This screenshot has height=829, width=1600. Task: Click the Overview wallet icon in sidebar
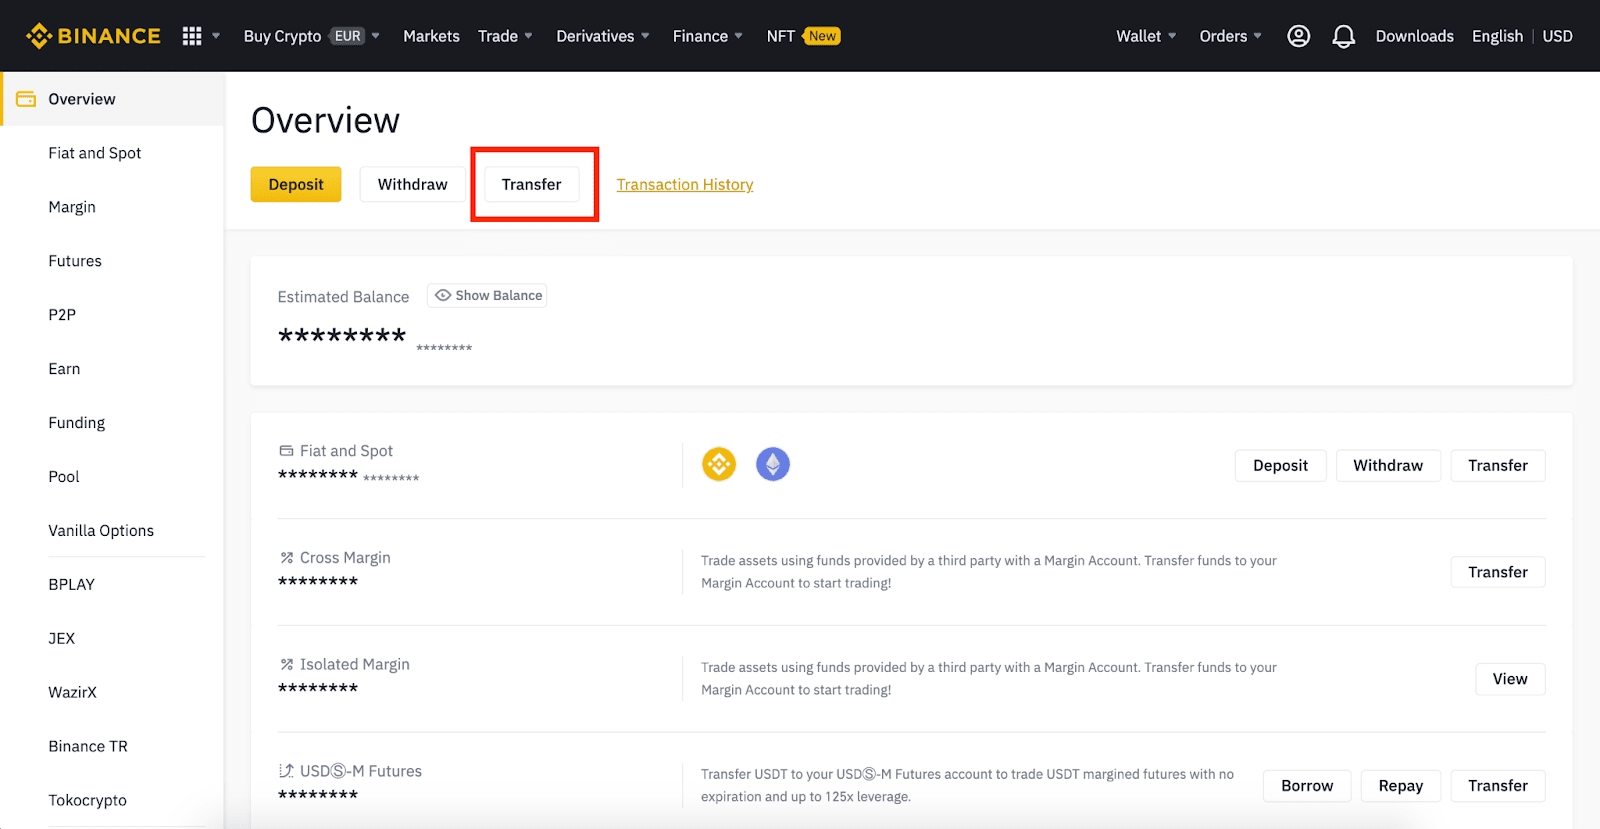pos(26,99)
